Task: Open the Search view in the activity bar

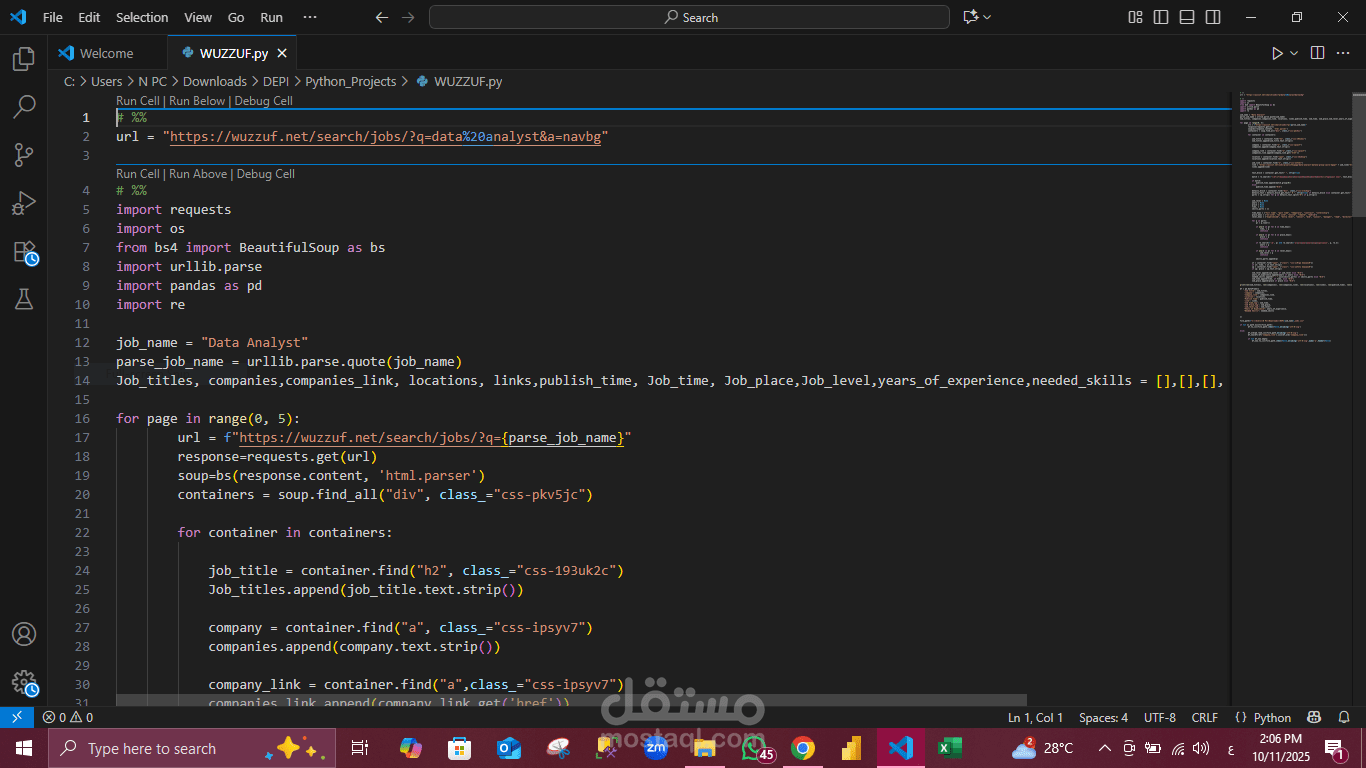Action: (x=24, y=106)
